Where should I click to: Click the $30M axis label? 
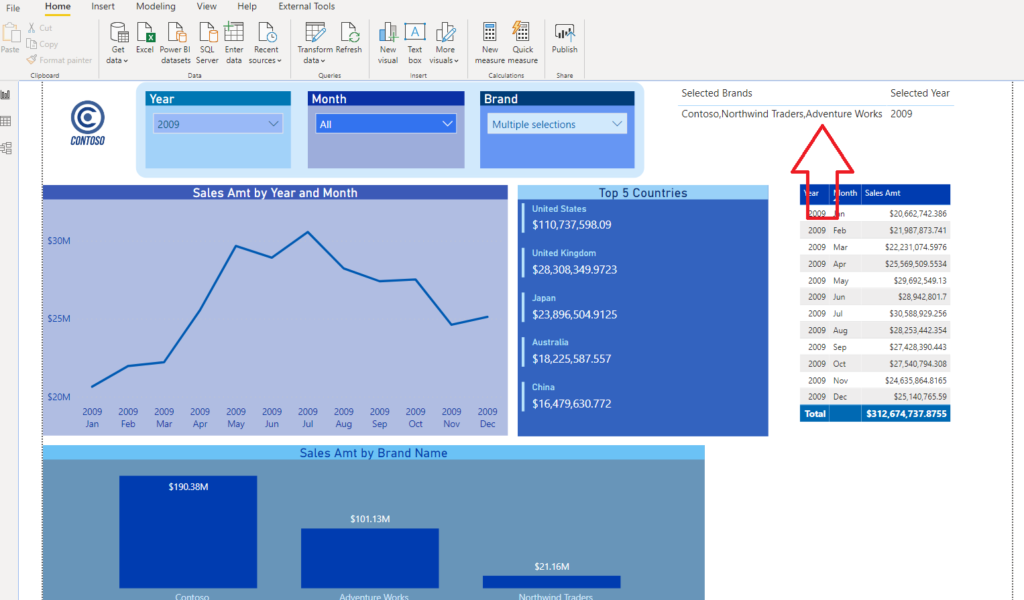click(x=59, y=241)
